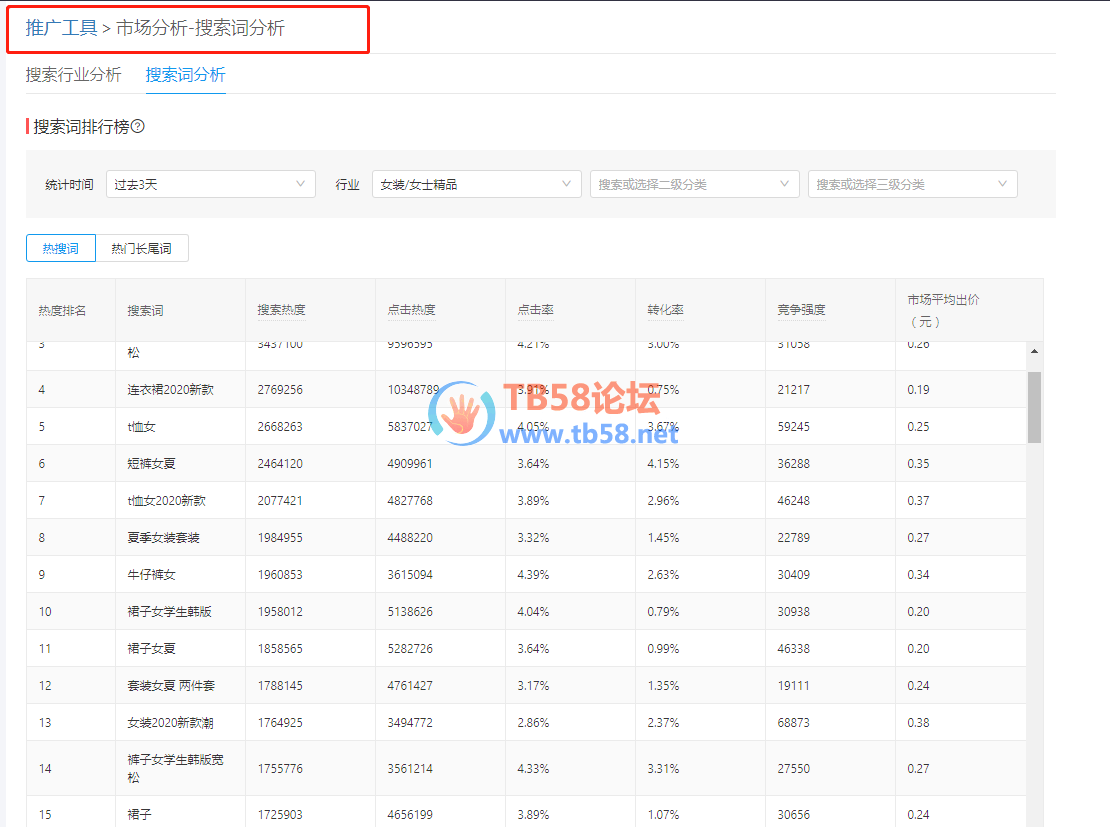1110x827 pixels.
Task: Open the 统计时间 dropdown showing 过去3天
Action: (x=210, y=184)
